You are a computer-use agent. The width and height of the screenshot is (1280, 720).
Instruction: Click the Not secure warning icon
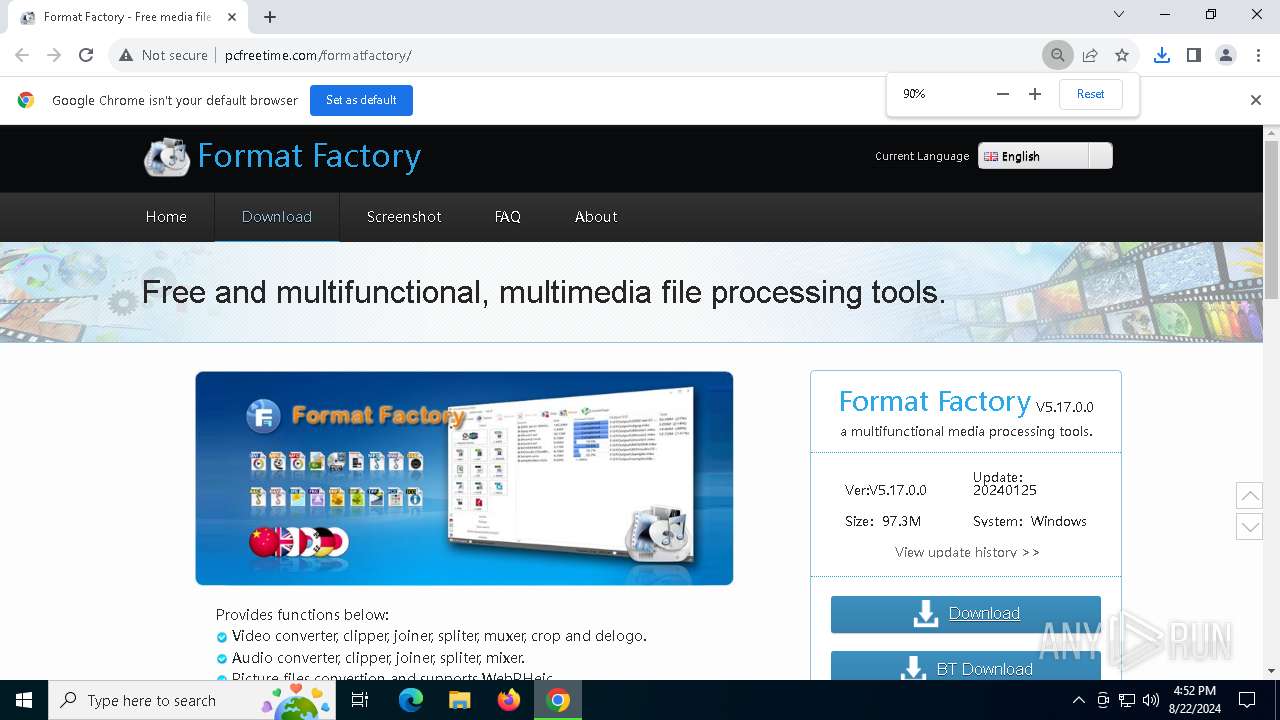126,55
